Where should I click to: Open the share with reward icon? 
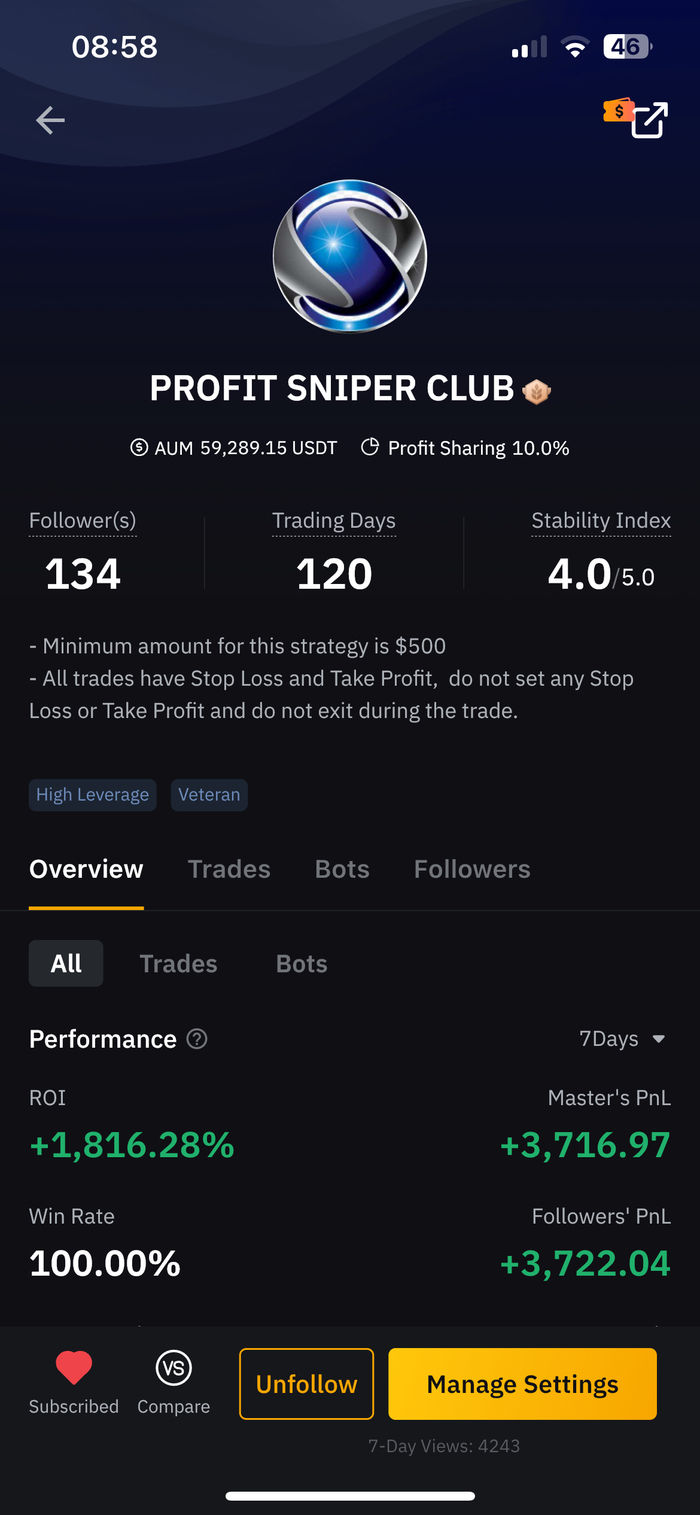646,120
